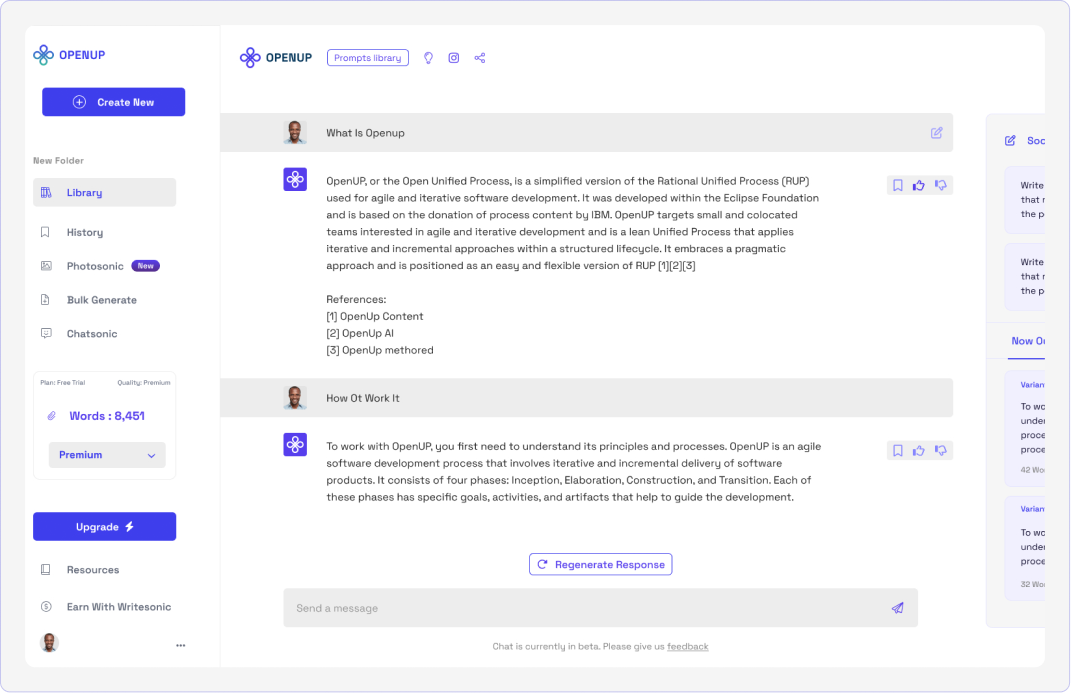
Task: Select Library in the sidebar
Action: tap(104, 192)
